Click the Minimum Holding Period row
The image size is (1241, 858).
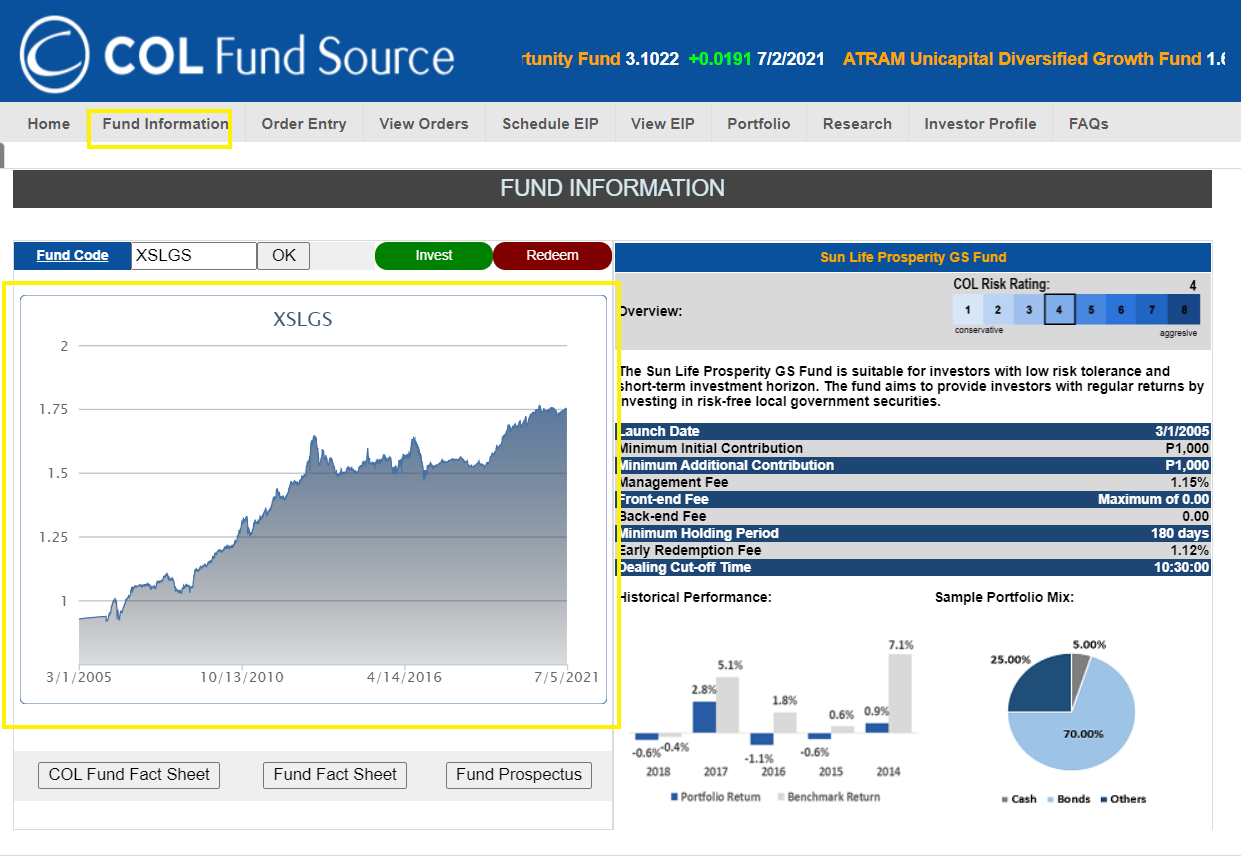click(x=913, y=533)
